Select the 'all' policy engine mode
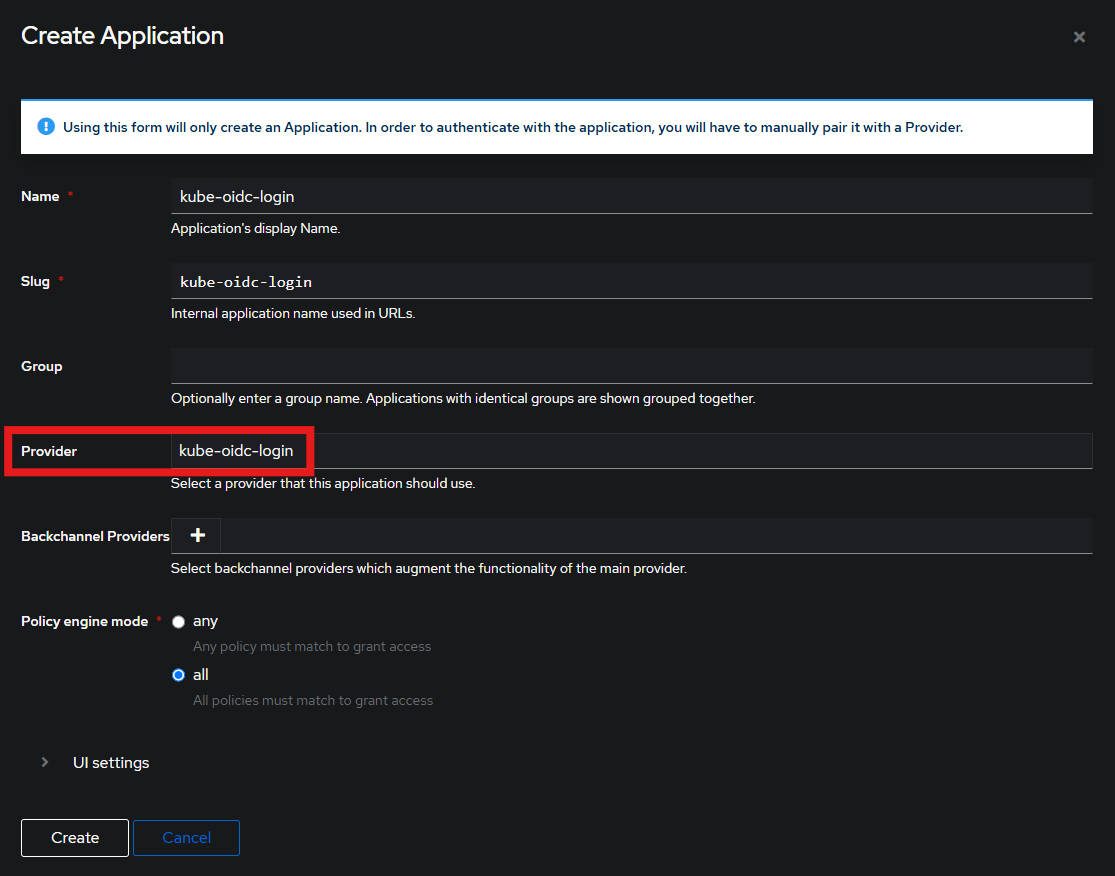1115x876 pixels. (178, 675)
